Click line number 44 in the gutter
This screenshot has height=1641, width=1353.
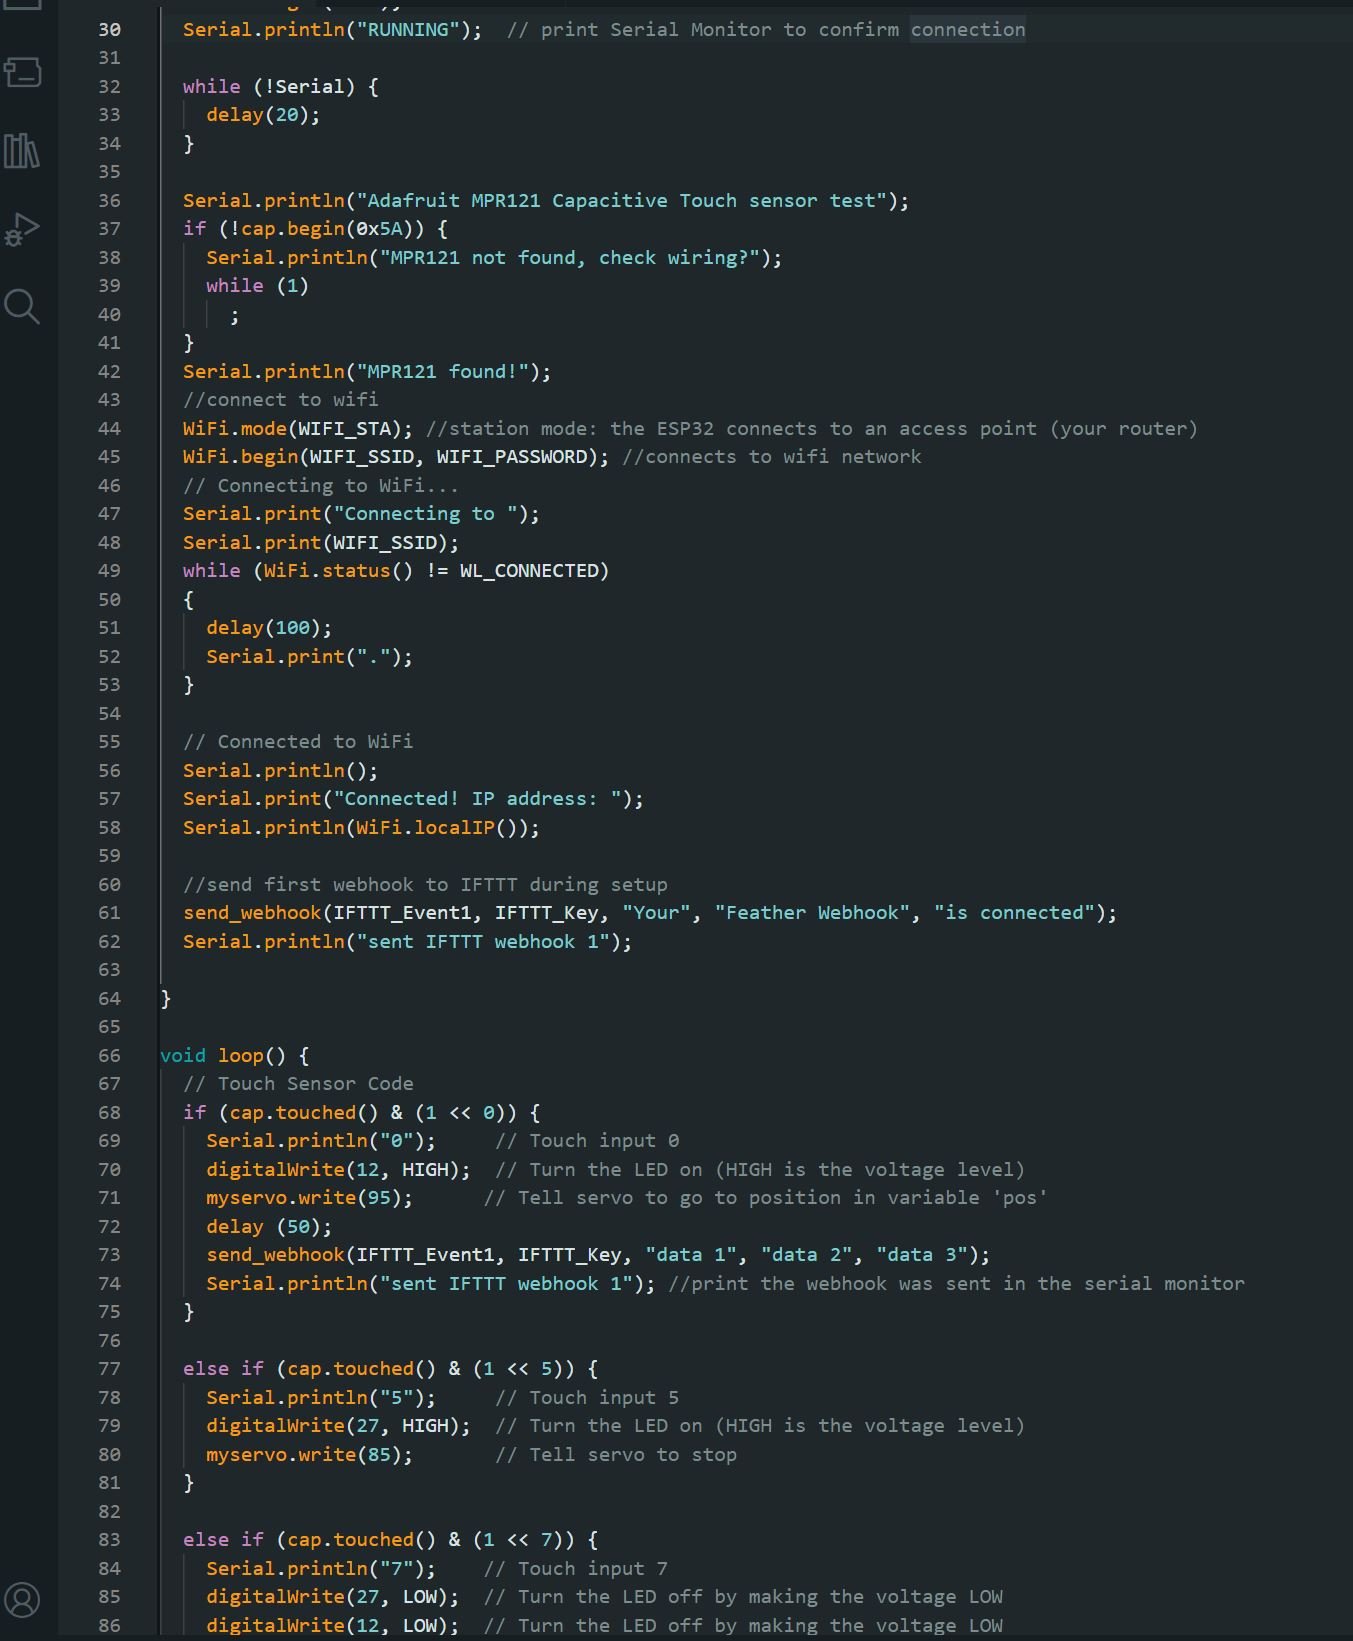[109, 429]
